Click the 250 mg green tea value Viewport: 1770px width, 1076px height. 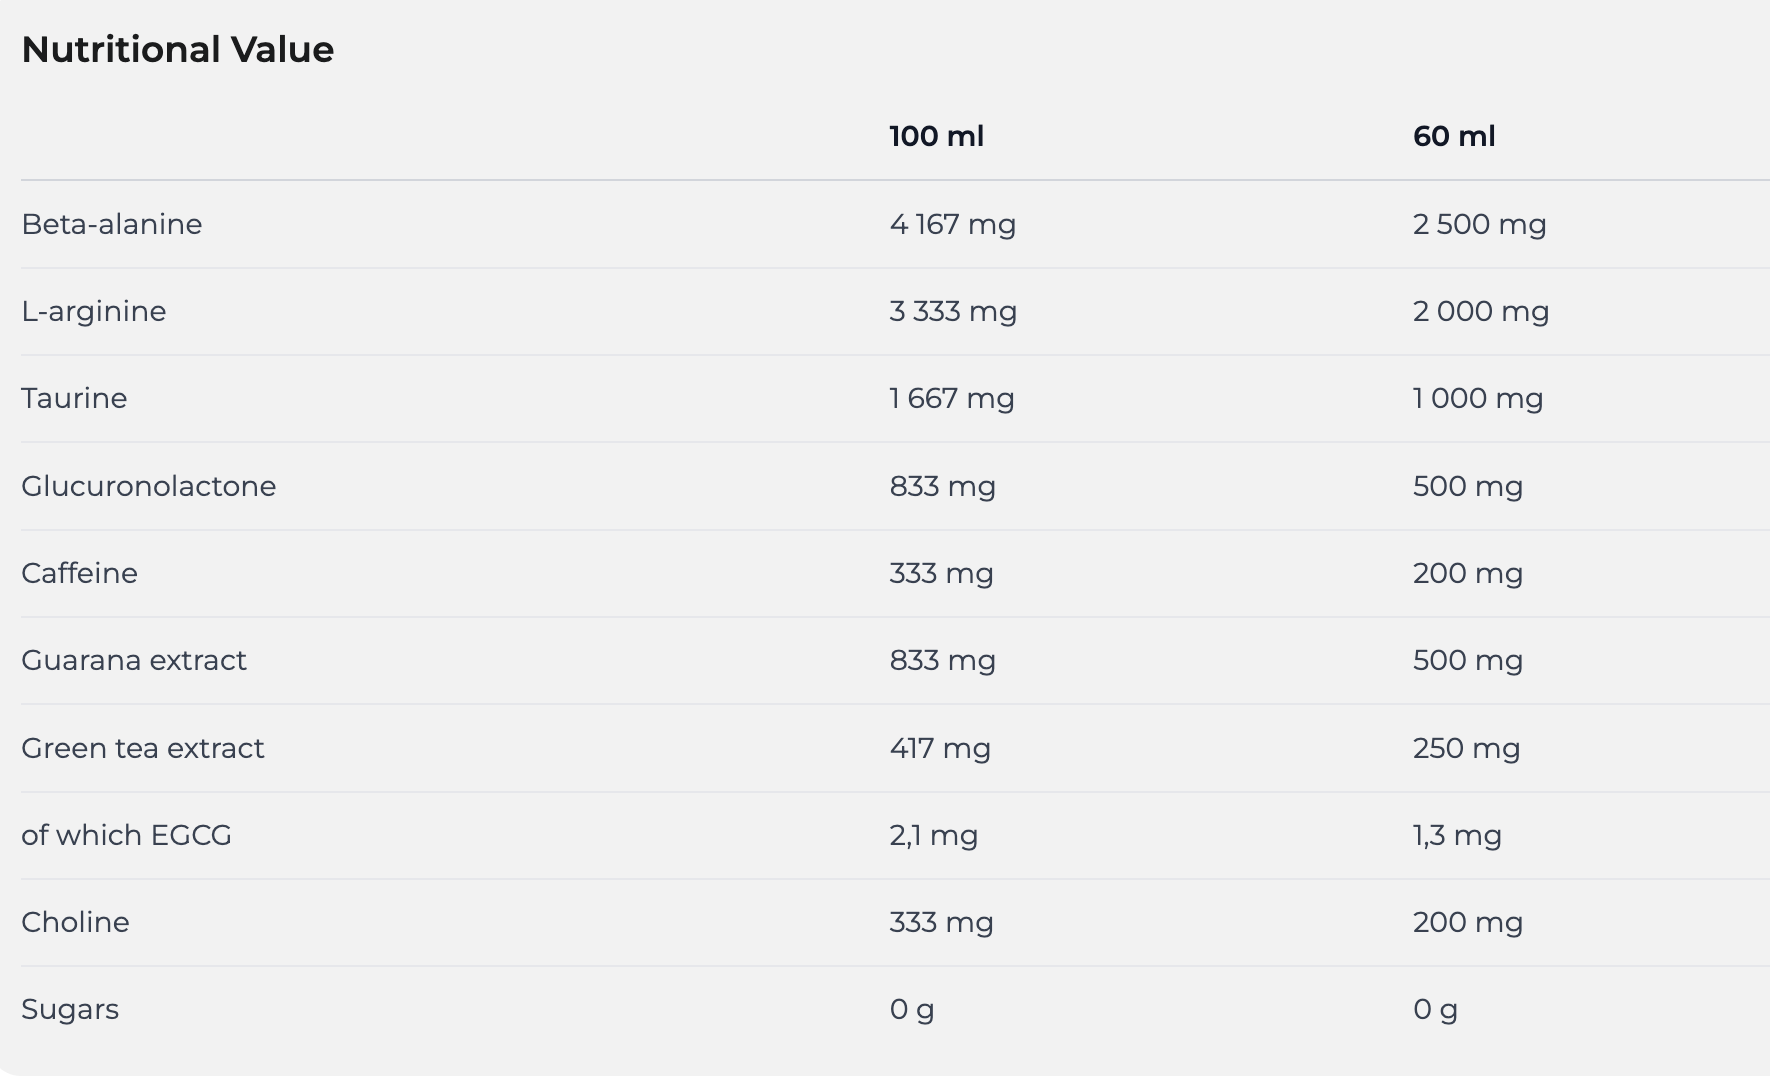[1466, 748]
